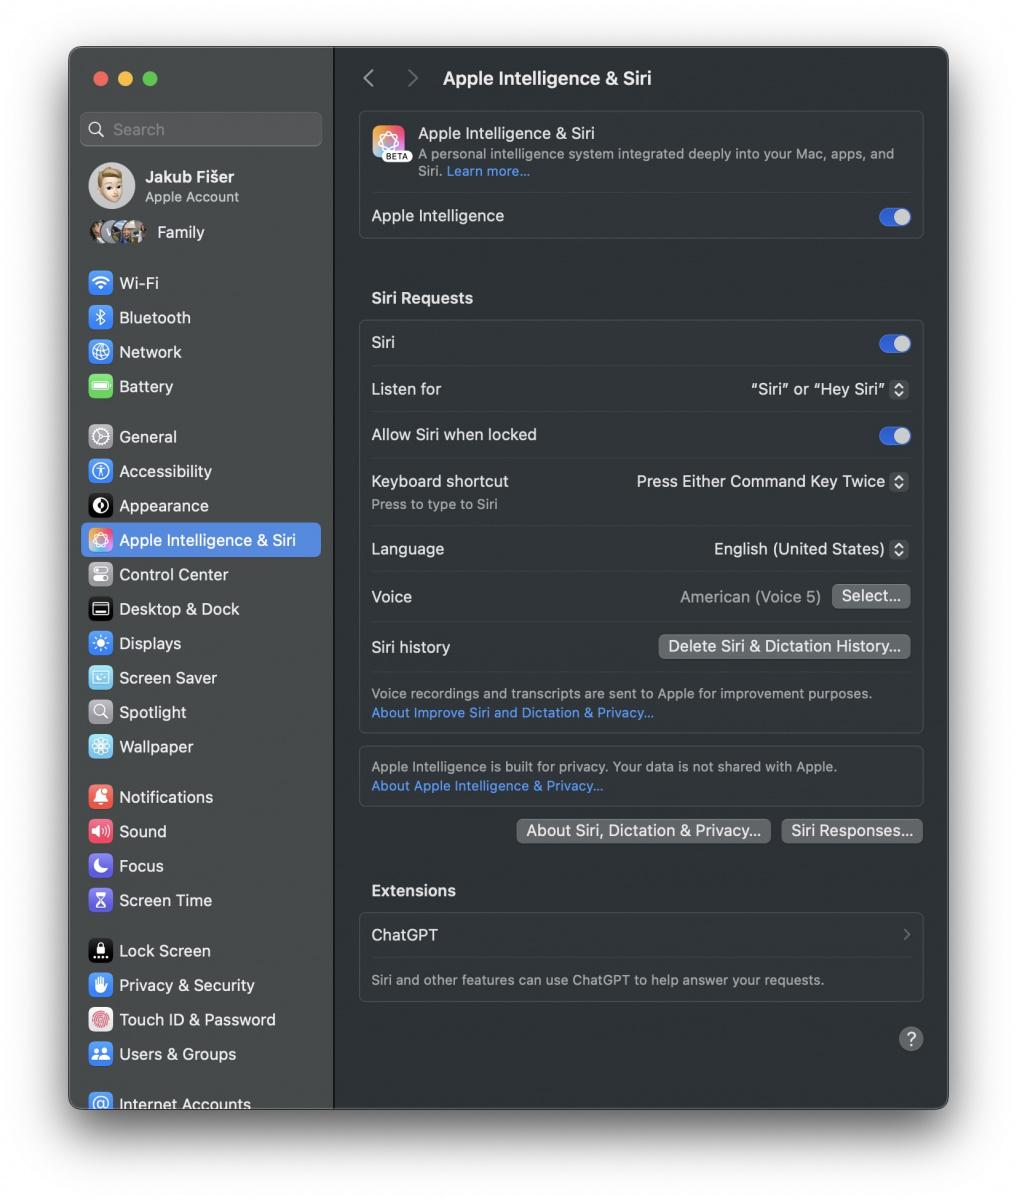1017x1200 pixels.
Task: Select Apple Intelligence & Siri sidebar item
Action: pos(201,540)
